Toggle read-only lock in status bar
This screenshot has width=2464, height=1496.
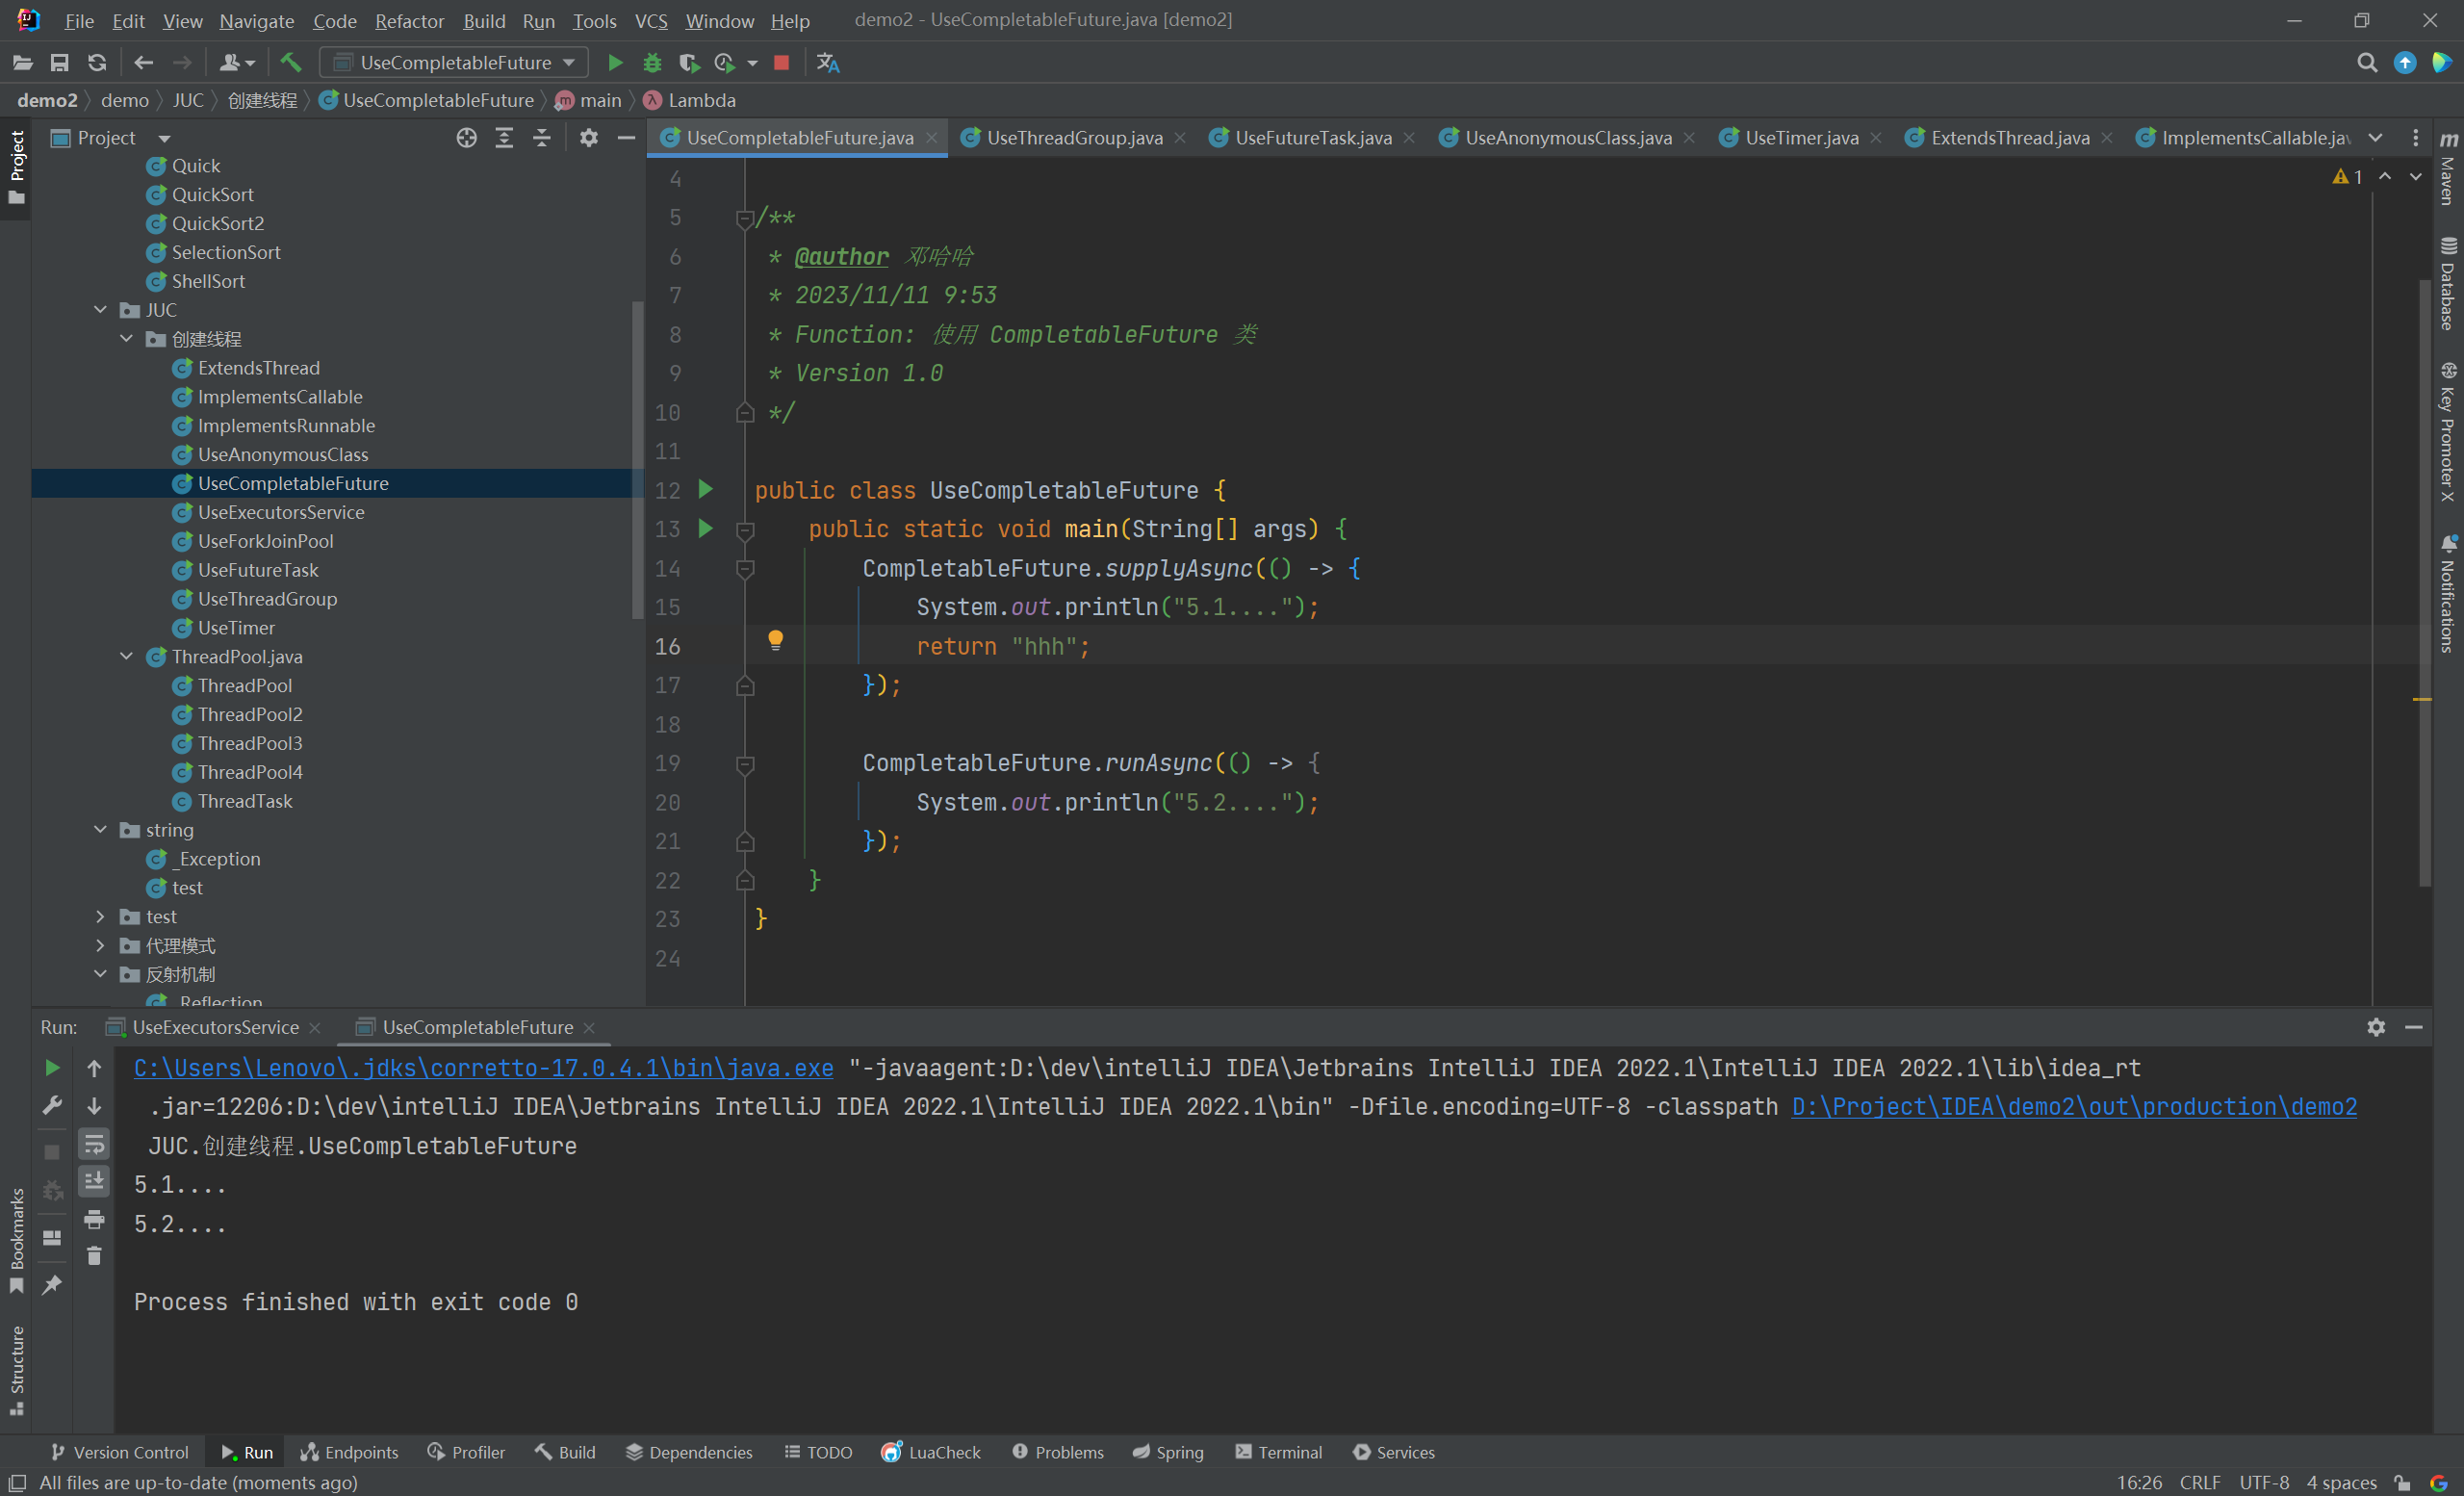(2403, 1482)
